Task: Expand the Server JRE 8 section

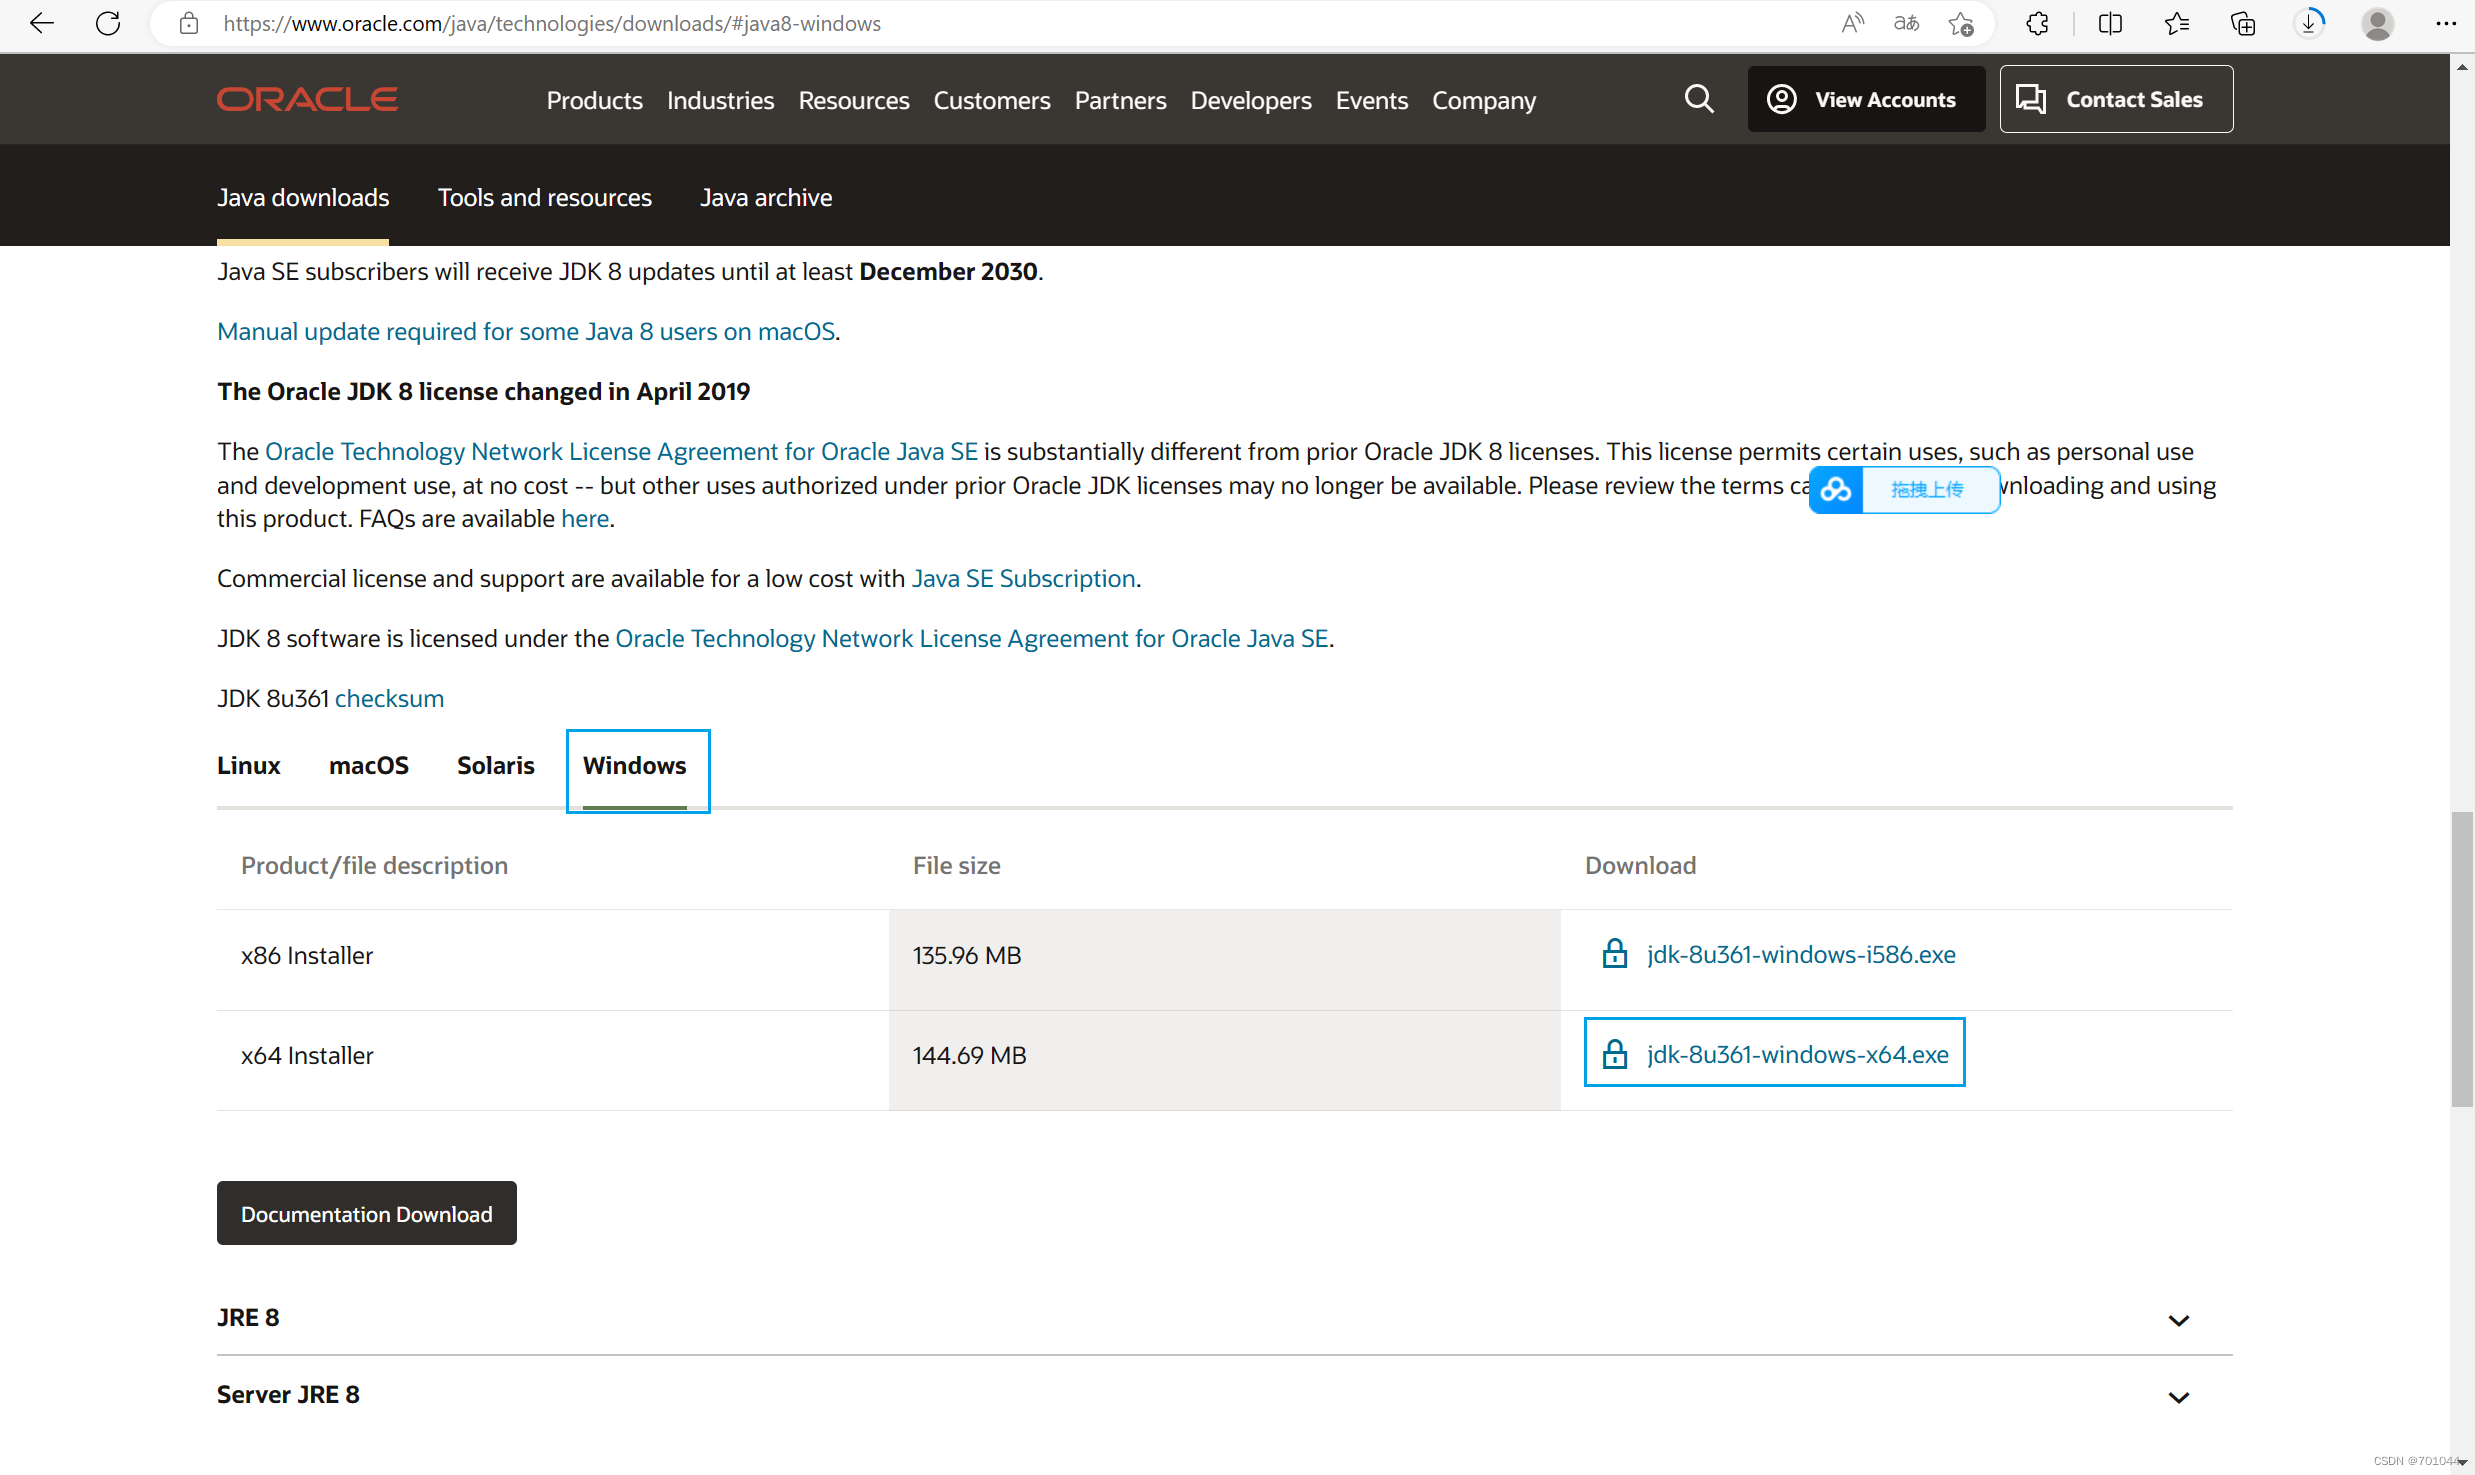Action: click(x=1224, y=1394)
